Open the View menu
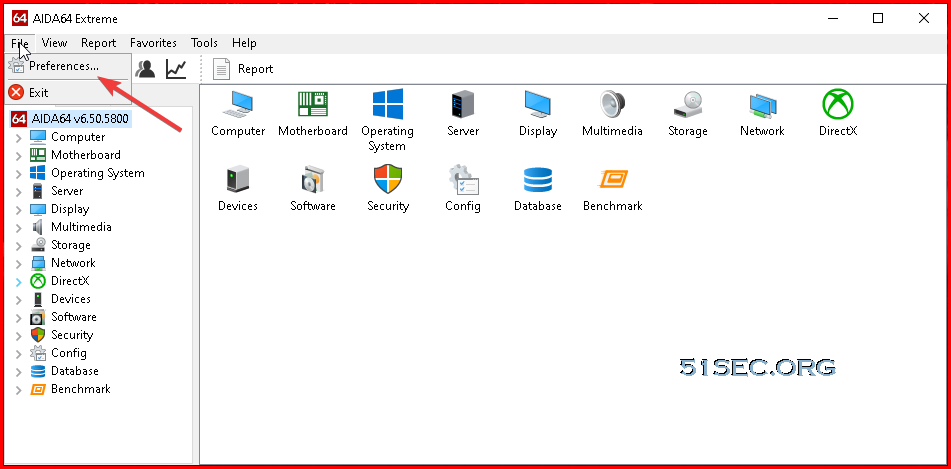Viewport: 951px width, 469px height. [55, 43]
